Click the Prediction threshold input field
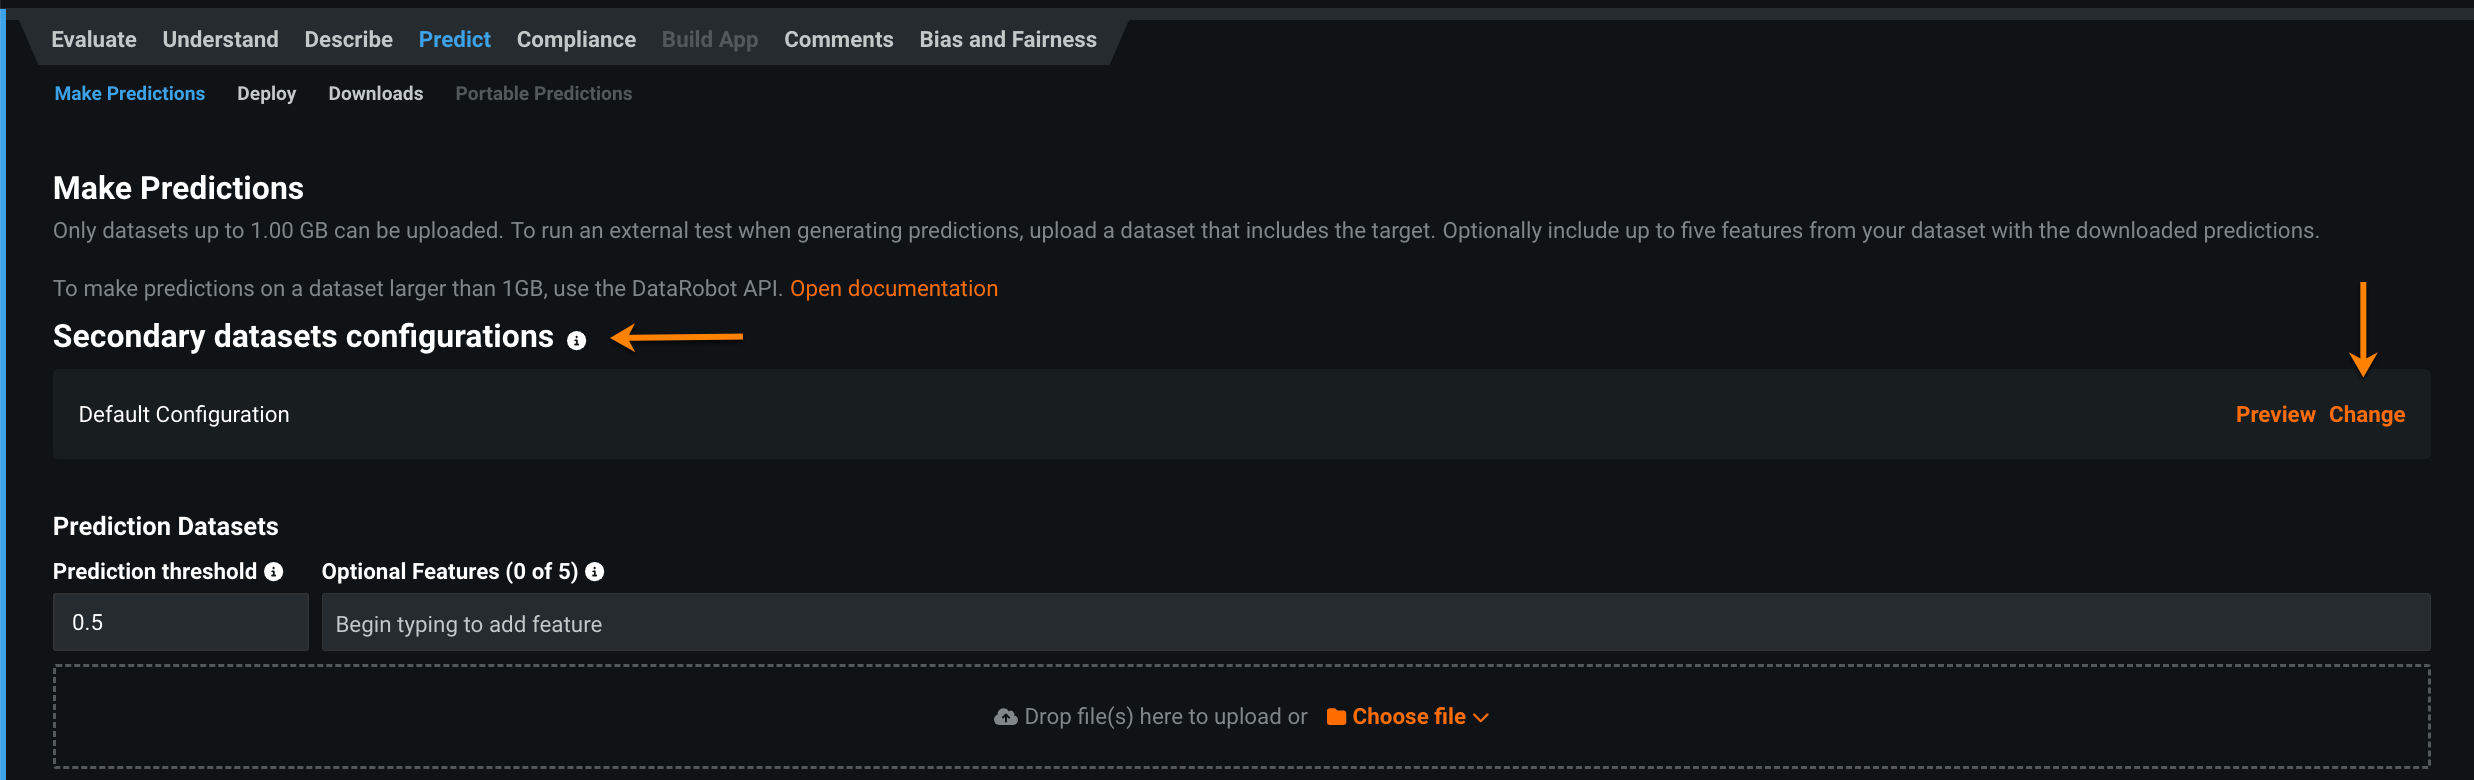Screen dimensions: 2474x780 (181, 623)
